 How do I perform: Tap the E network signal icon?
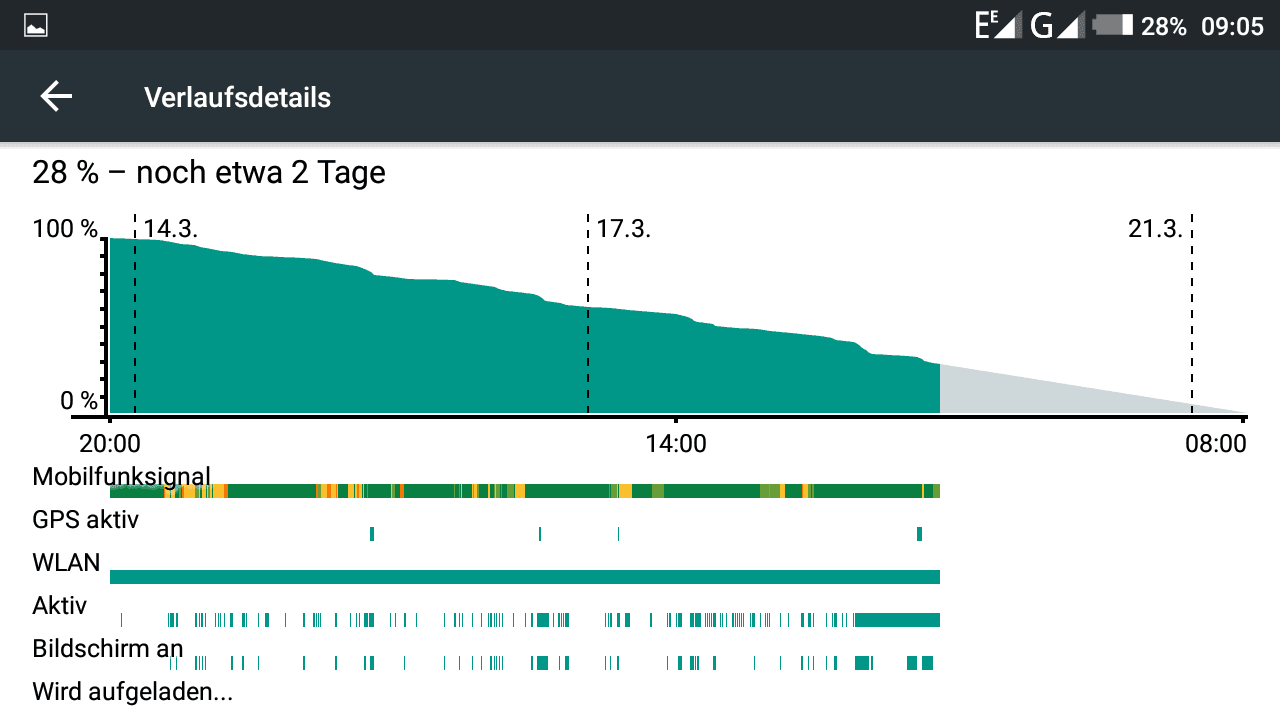[x=996, y=25]
